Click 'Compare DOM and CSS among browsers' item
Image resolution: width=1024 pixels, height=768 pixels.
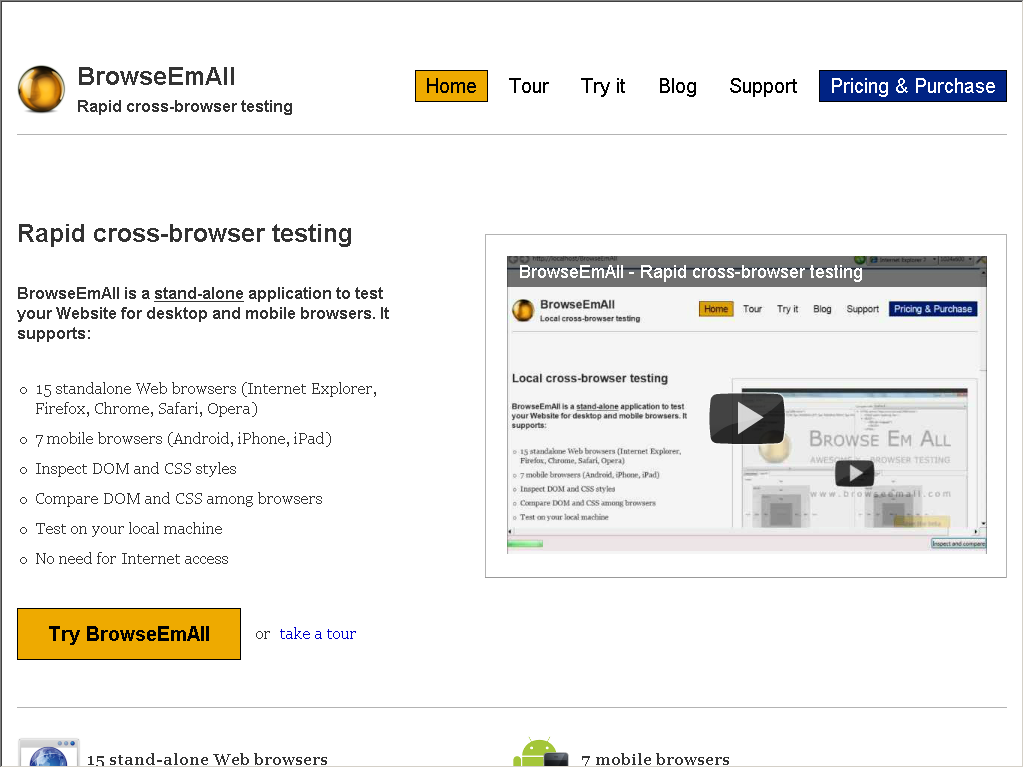tap(179, 499)
